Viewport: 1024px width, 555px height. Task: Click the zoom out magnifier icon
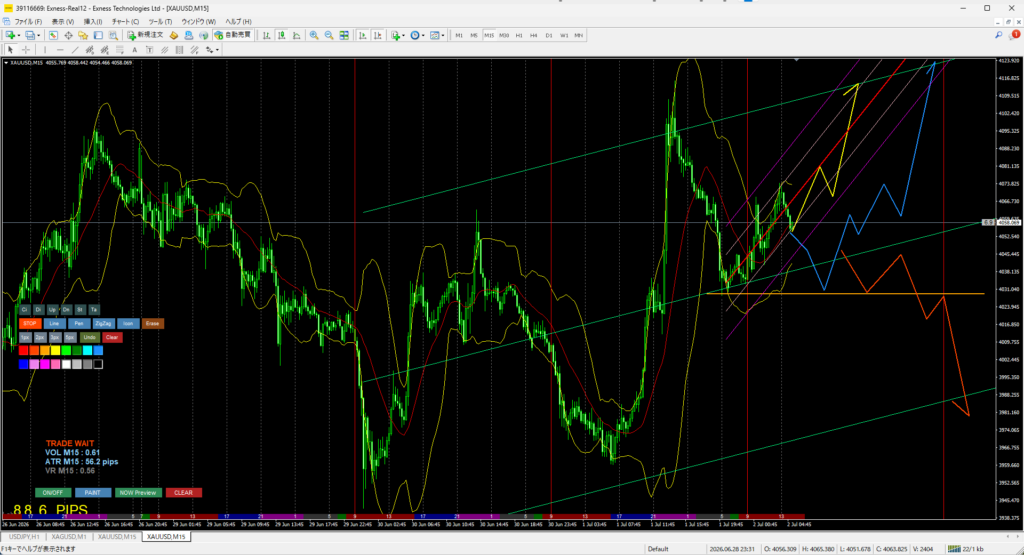(x=329, y=35)
